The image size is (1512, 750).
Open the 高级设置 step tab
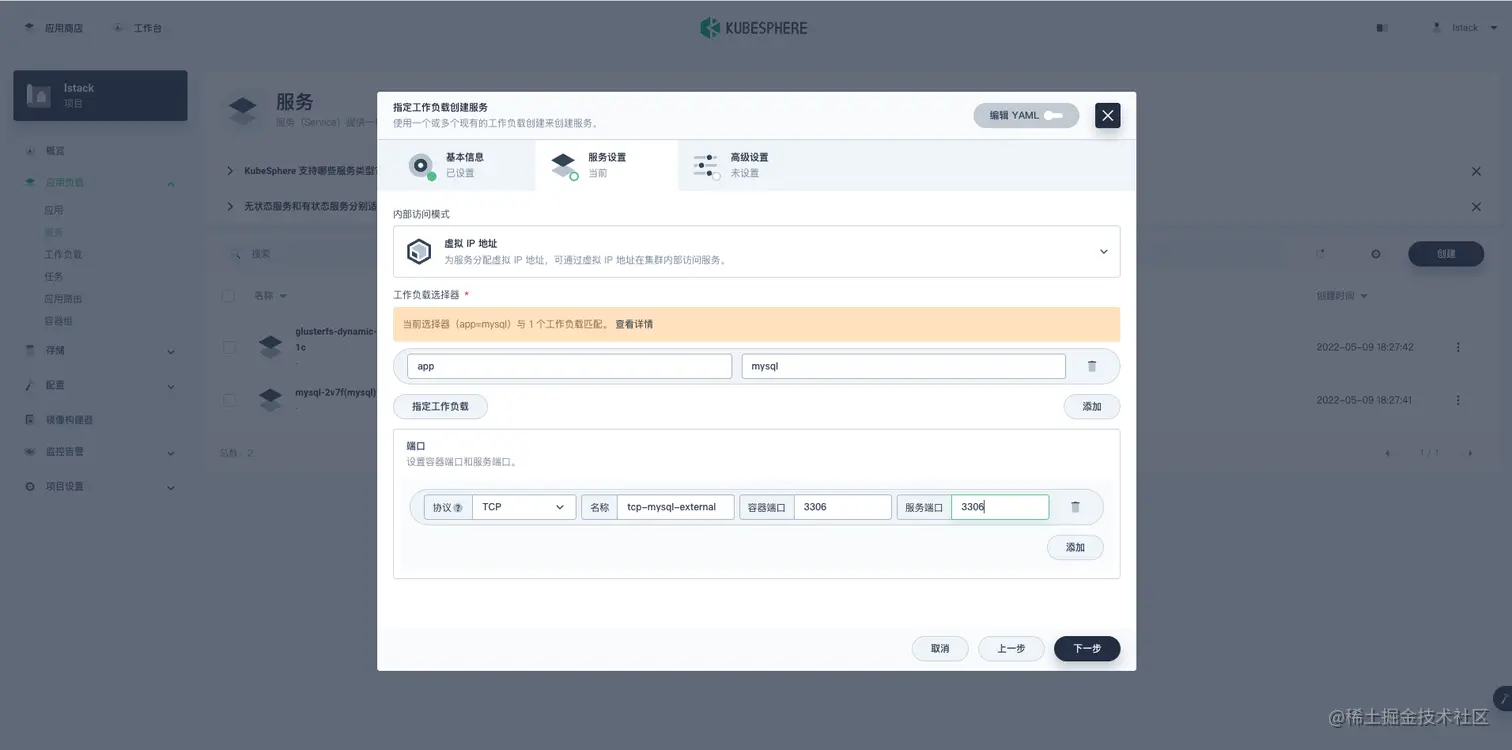point(748,165)
